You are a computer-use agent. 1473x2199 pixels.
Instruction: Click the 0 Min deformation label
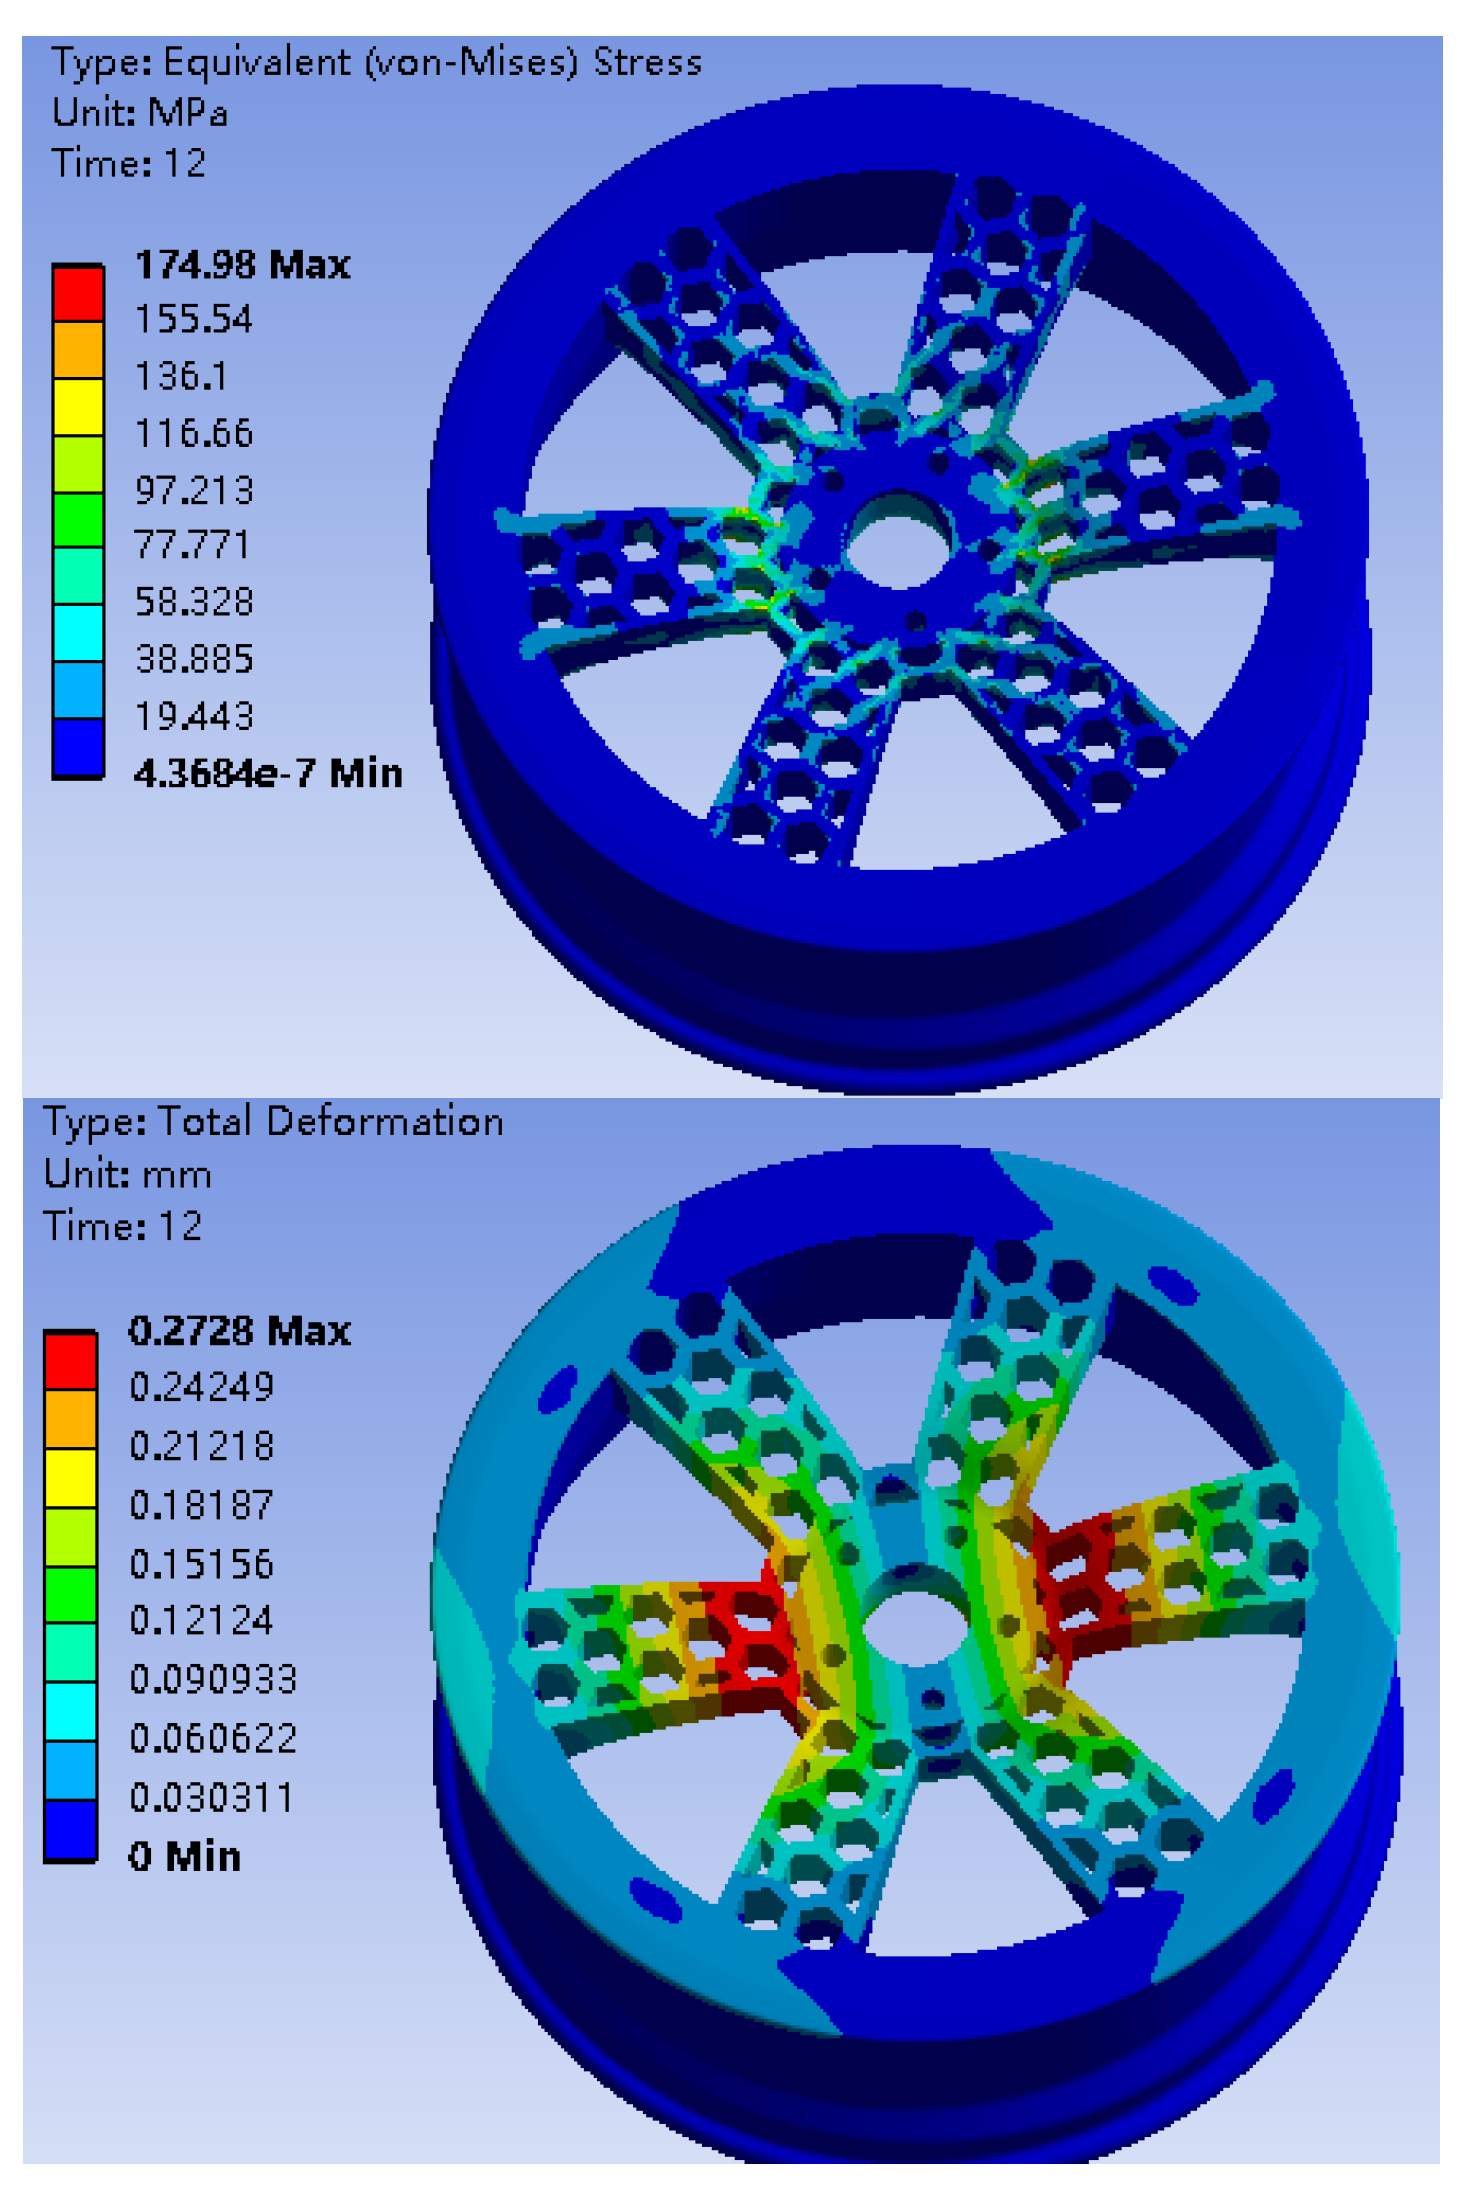point(185,1856)
